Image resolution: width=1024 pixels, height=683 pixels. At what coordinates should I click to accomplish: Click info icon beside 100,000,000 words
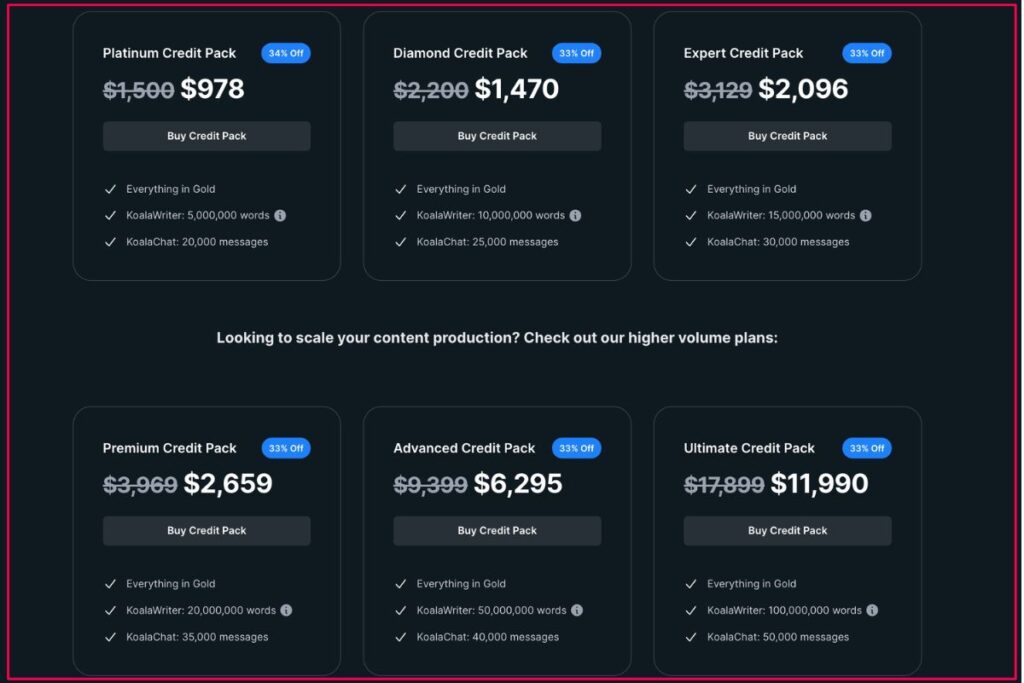point(872,610)
